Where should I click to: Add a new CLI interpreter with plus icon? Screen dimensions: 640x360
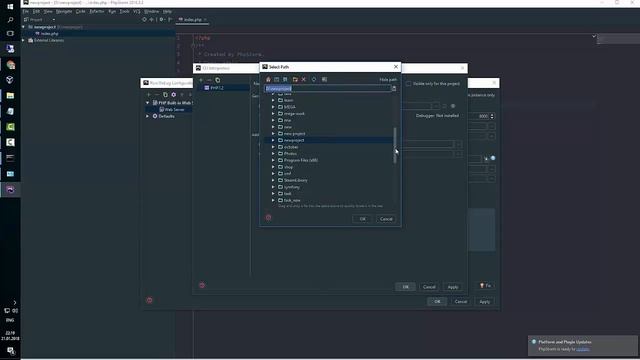pos(201,80)
